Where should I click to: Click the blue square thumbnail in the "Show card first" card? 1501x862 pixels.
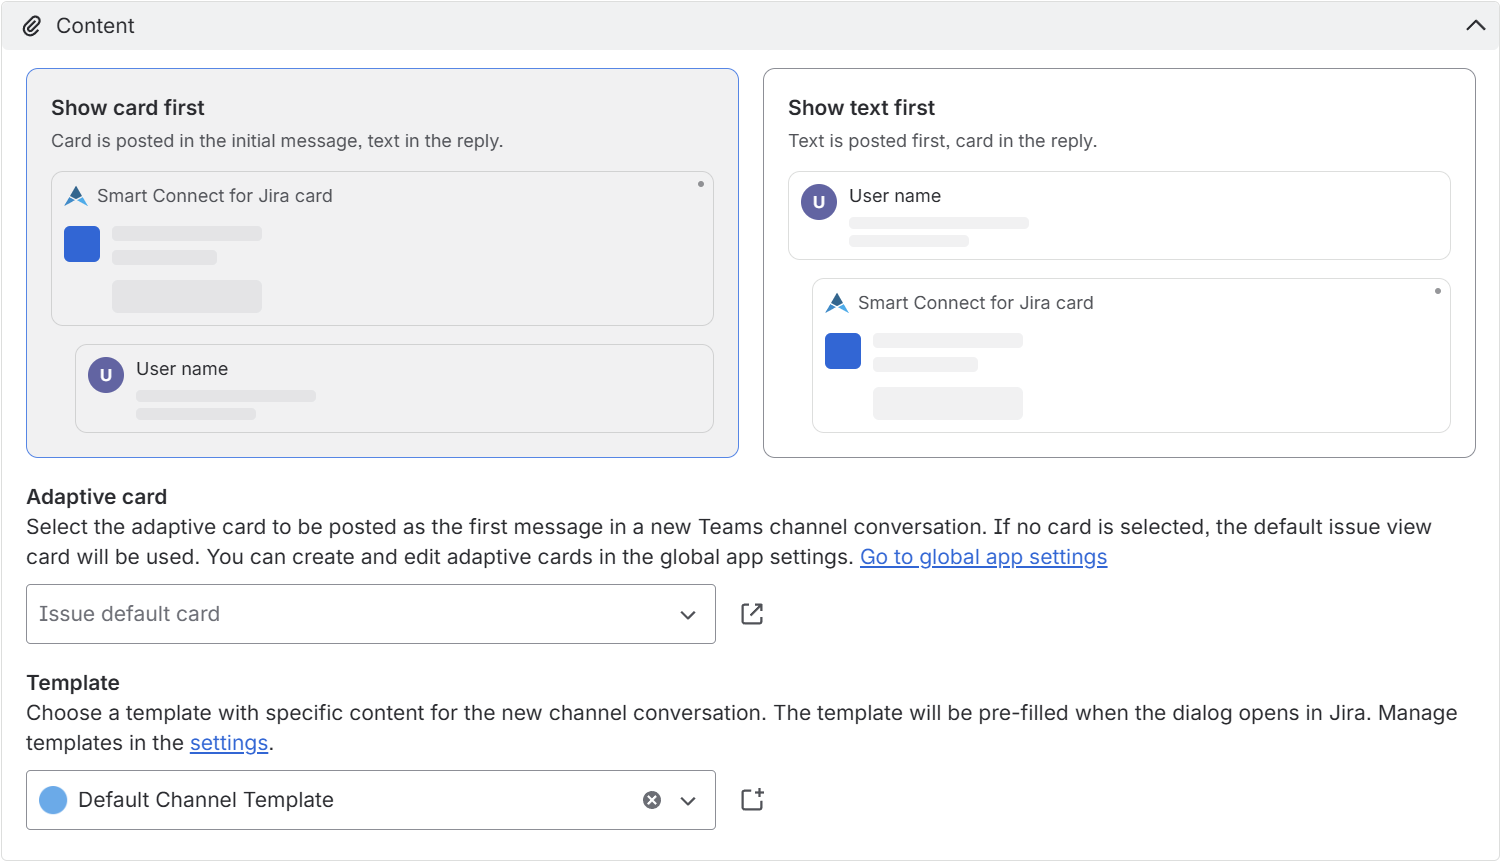[x=82, y=244]
